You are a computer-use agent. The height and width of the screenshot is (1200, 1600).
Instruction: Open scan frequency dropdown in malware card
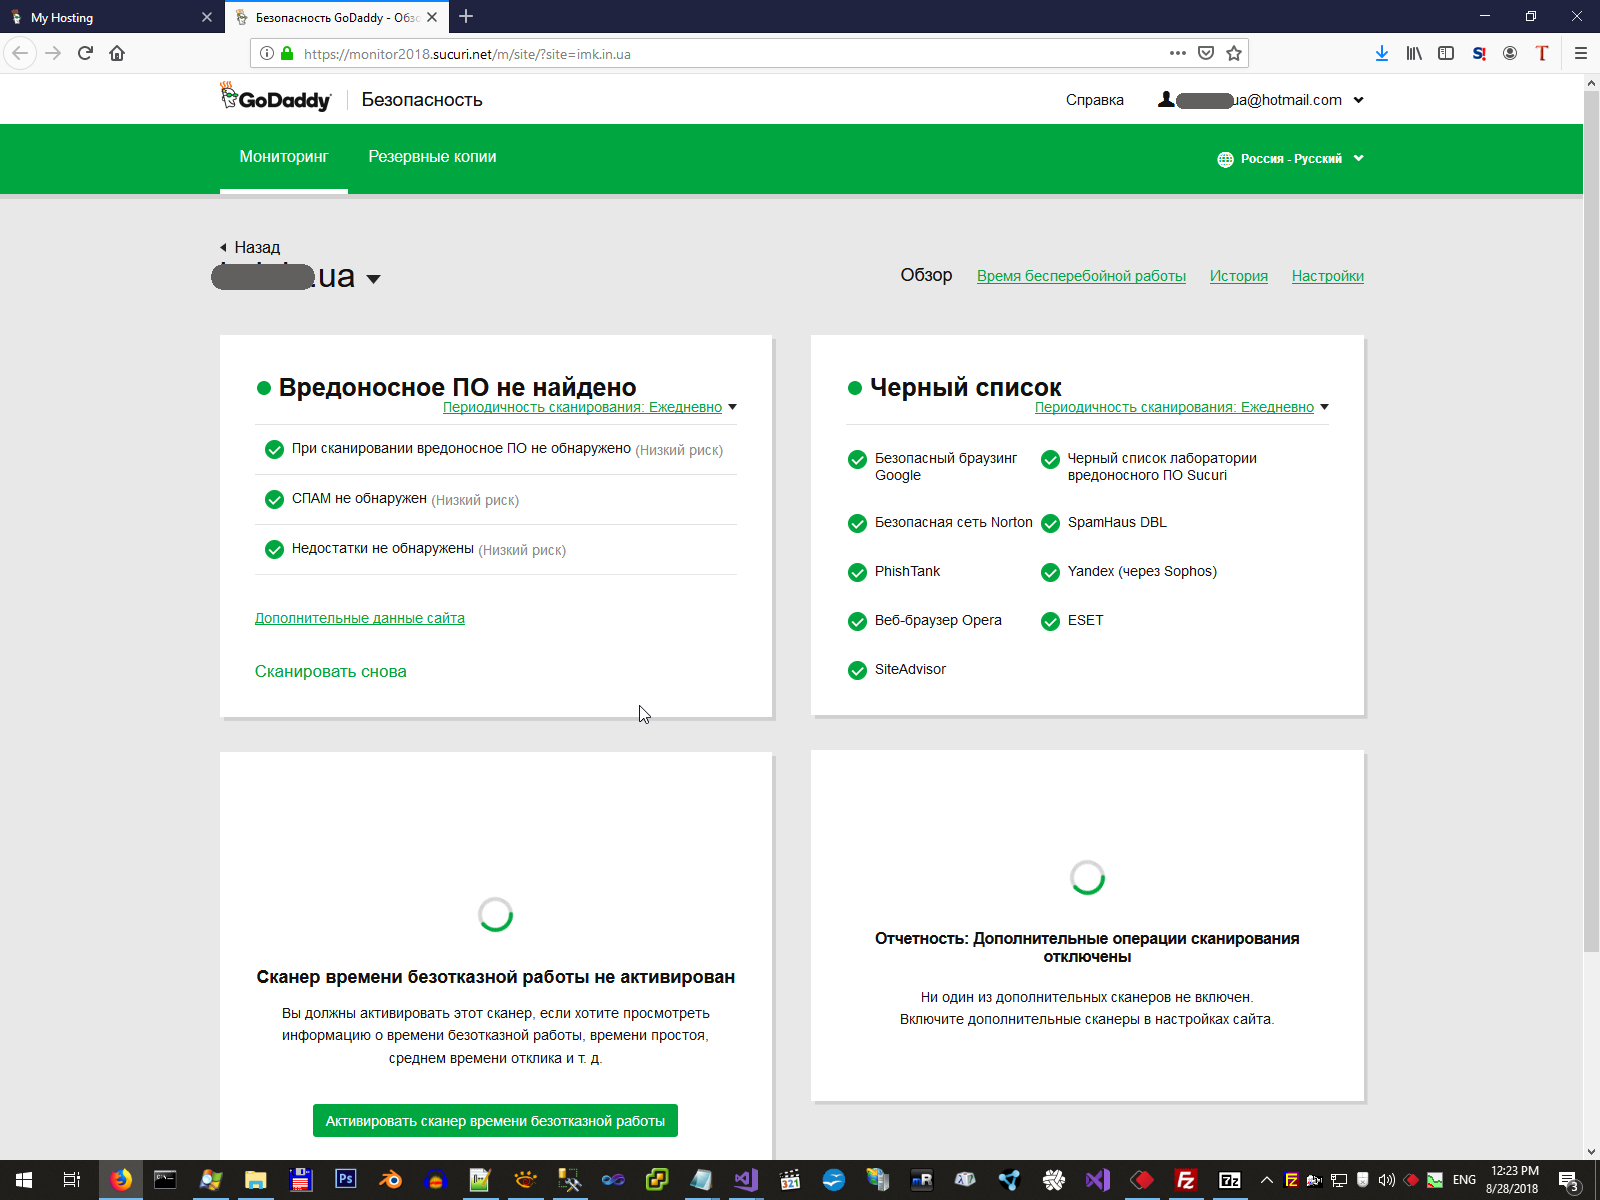point(590,407)
